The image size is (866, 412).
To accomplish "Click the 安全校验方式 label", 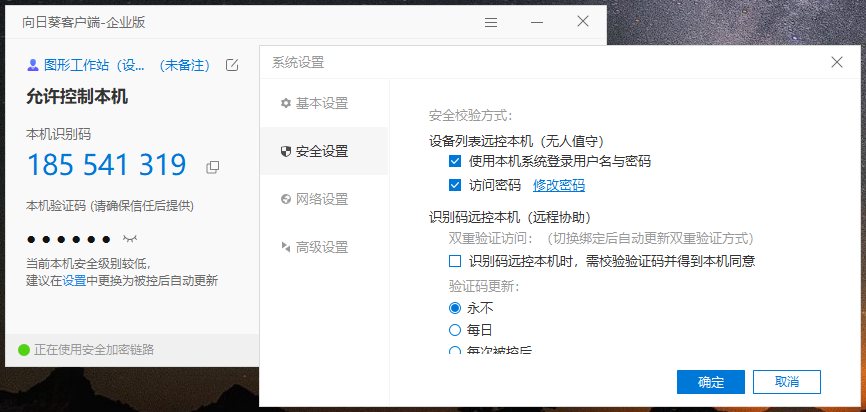I will [471, 115].
